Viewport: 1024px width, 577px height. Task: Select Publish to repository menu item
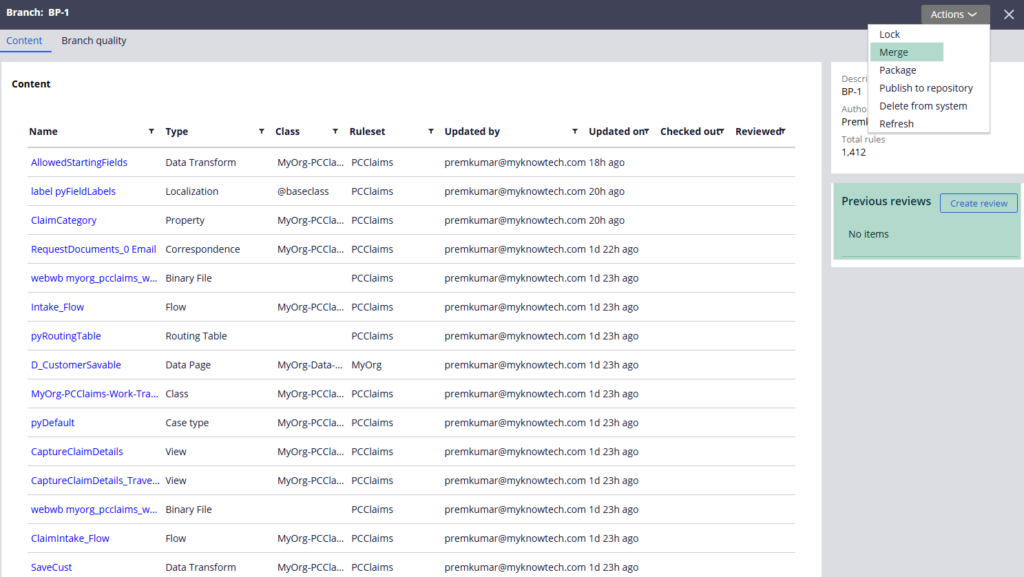(x=926, y=88)
